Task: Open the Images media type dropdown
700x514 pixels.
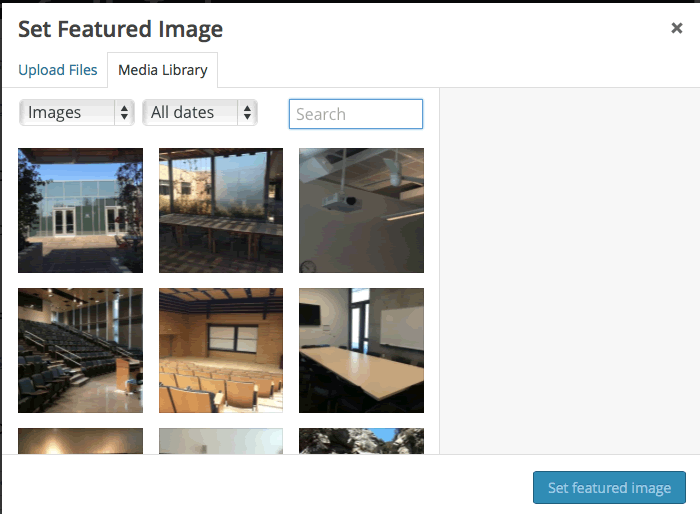Action: 77,113
